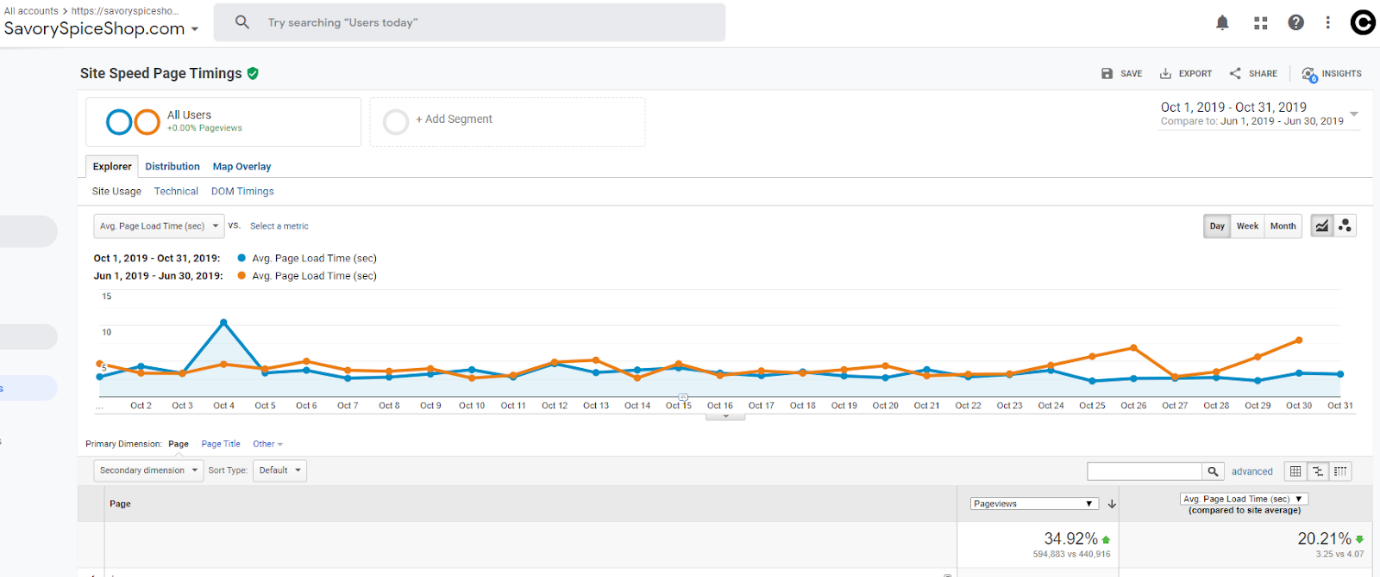
Task: Select the Day granularity button
Action: click(x=1217, y=226)
